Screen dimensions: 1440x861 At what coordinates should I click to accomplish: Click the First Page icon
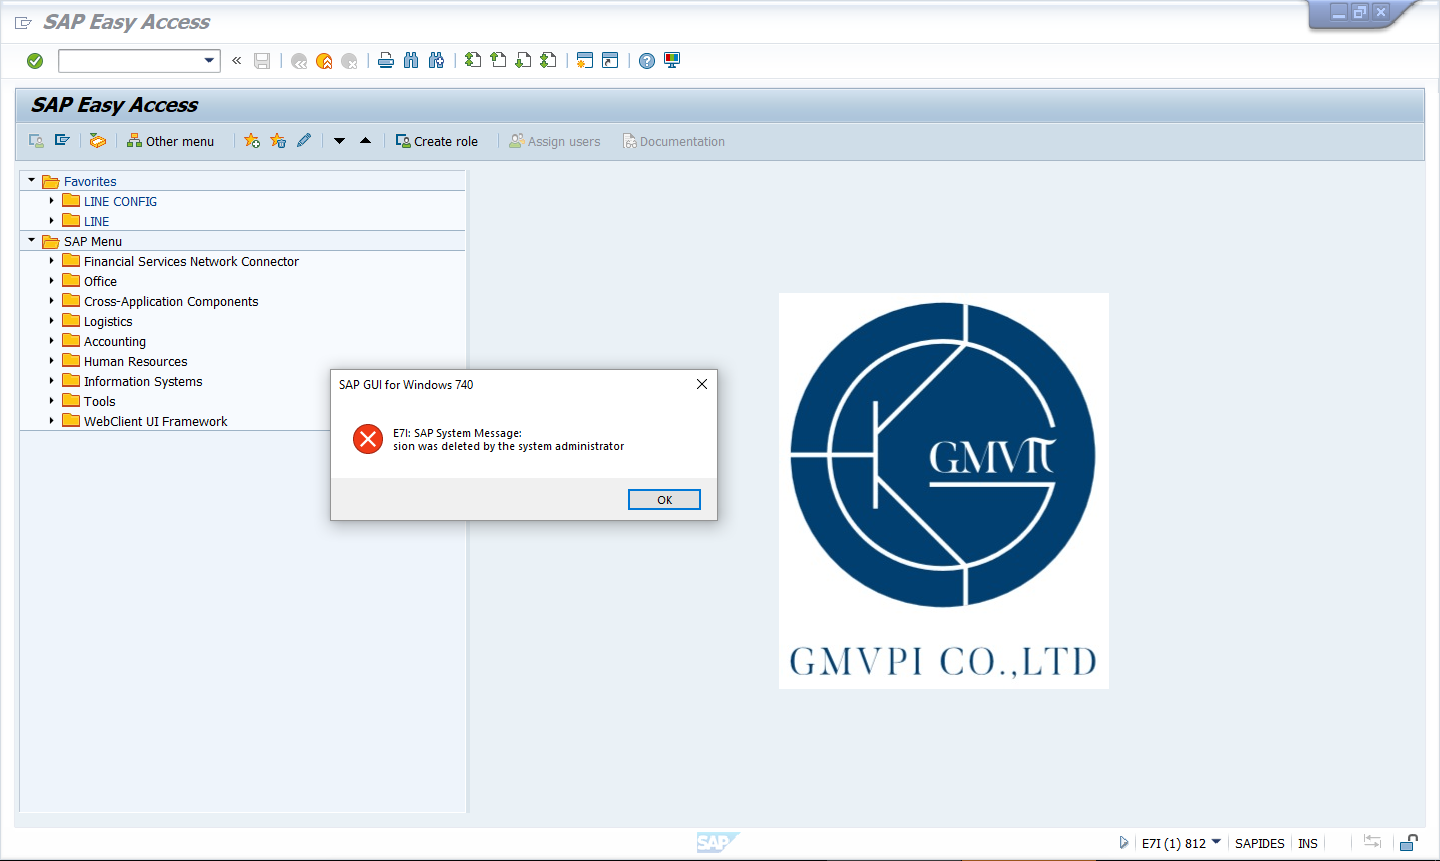point(473,61)
